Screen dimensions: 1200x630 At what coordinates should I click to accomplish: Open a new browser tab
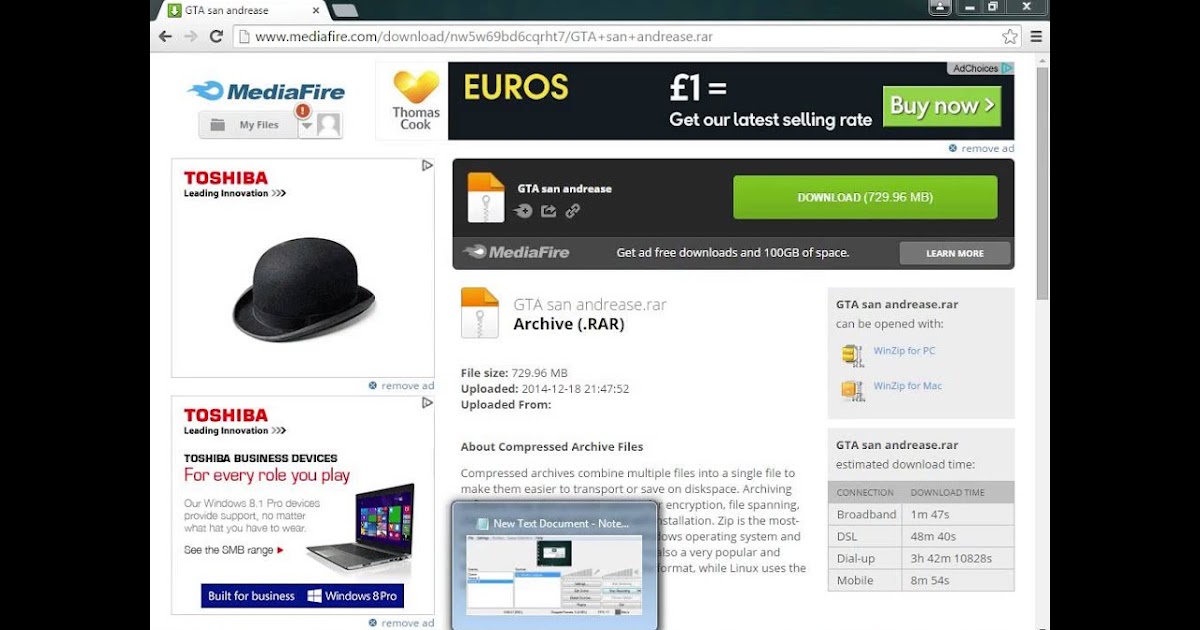tap(344, 10)
